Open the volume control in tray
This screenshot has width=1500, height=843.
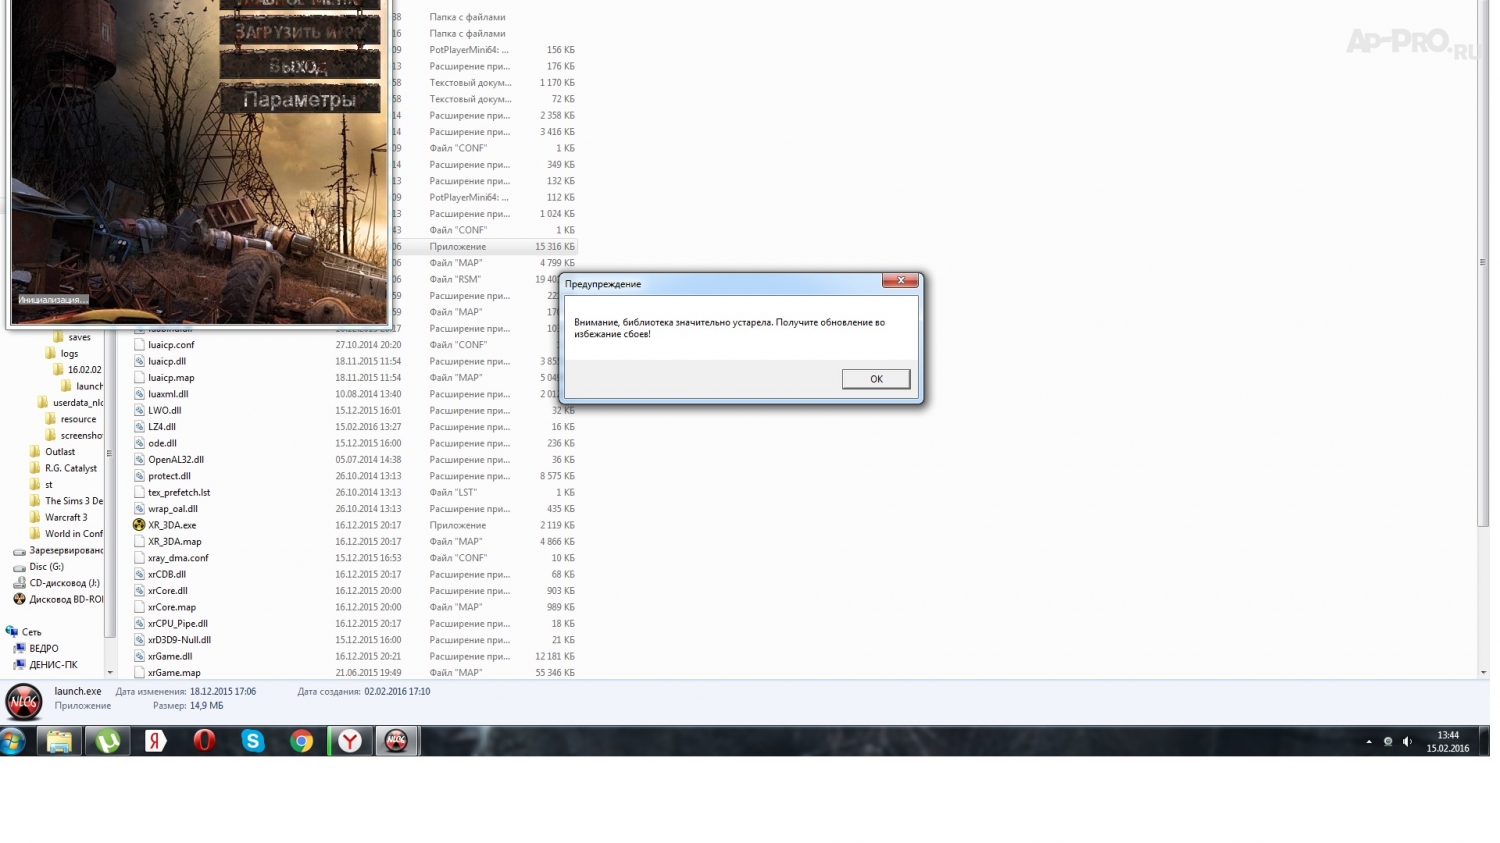coord(1406,742)
